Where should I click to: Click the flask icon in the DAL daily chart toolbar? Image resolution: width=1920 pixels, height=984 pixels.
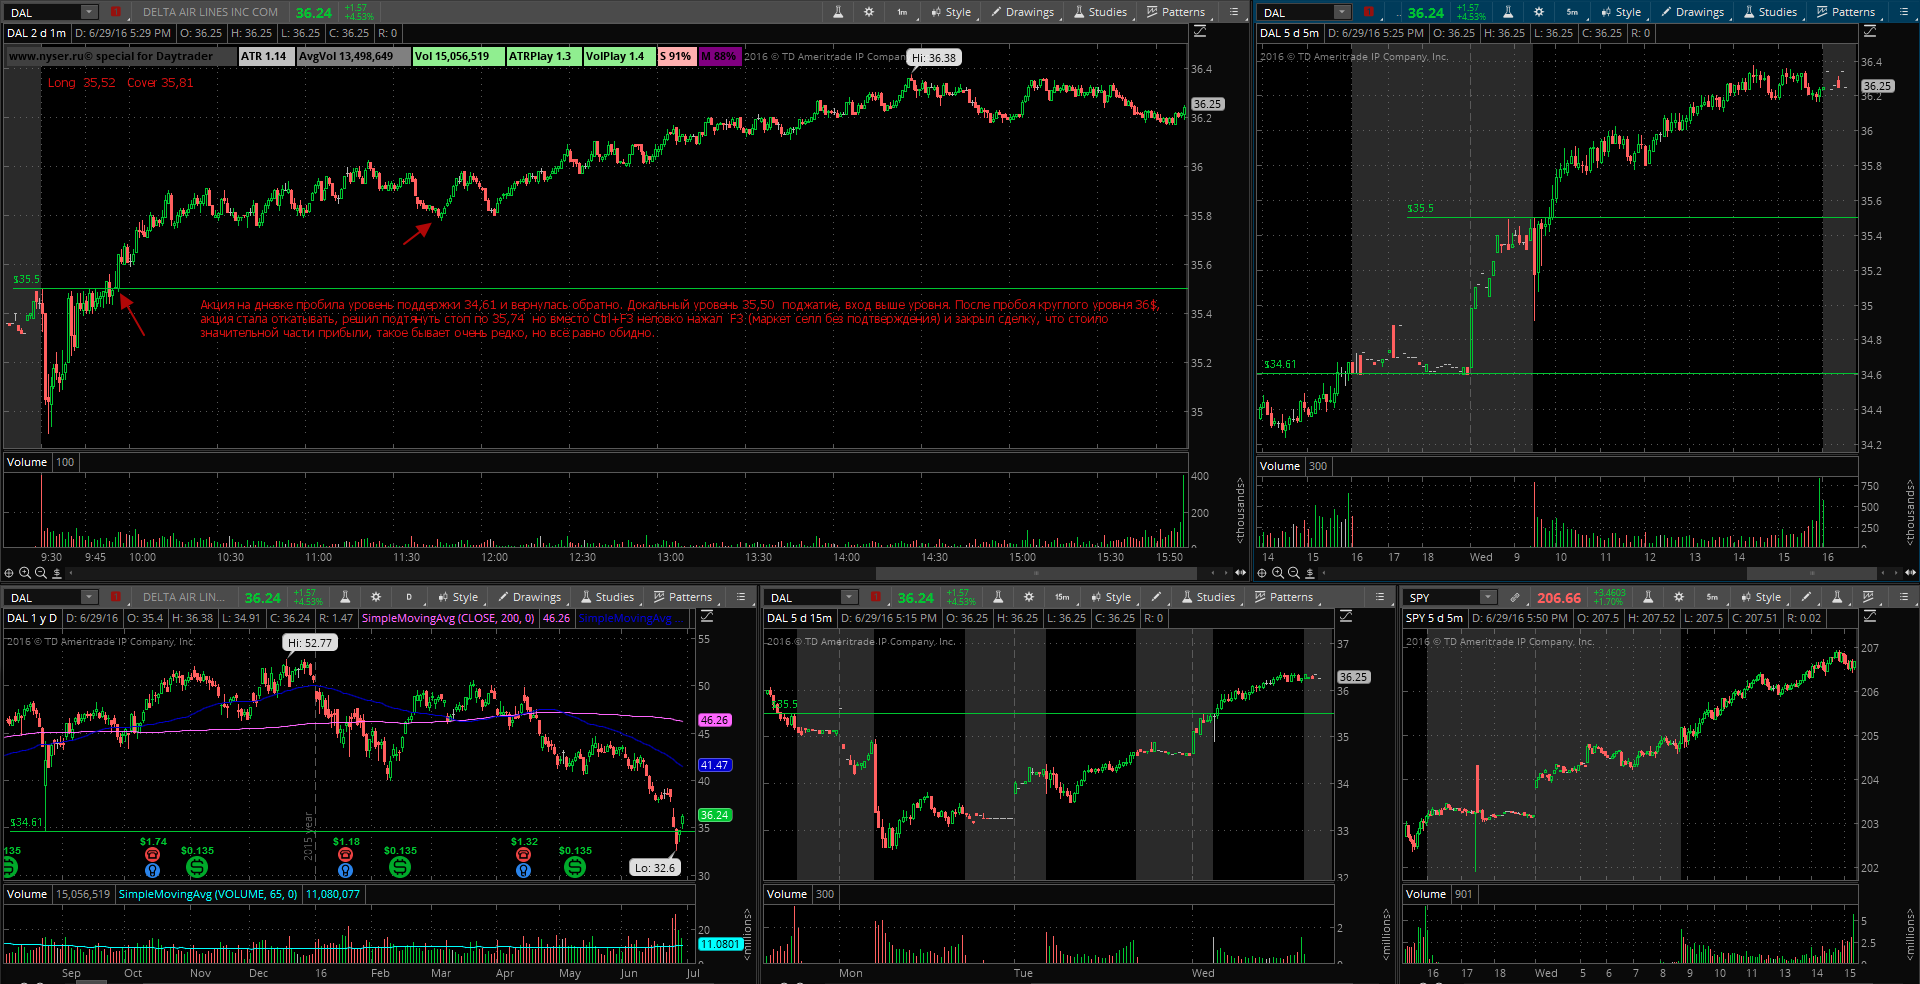(345, 597)
